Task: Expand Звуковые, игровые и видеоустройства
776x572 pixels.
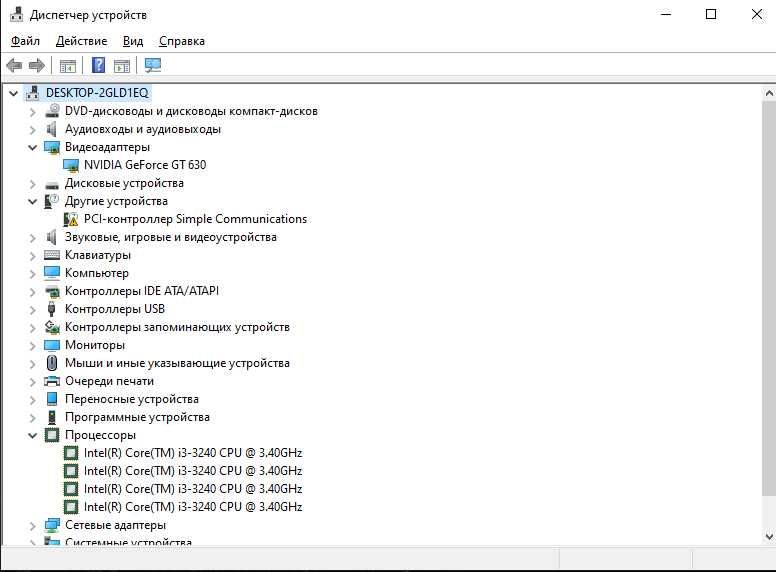Action: tap(33, 238)
